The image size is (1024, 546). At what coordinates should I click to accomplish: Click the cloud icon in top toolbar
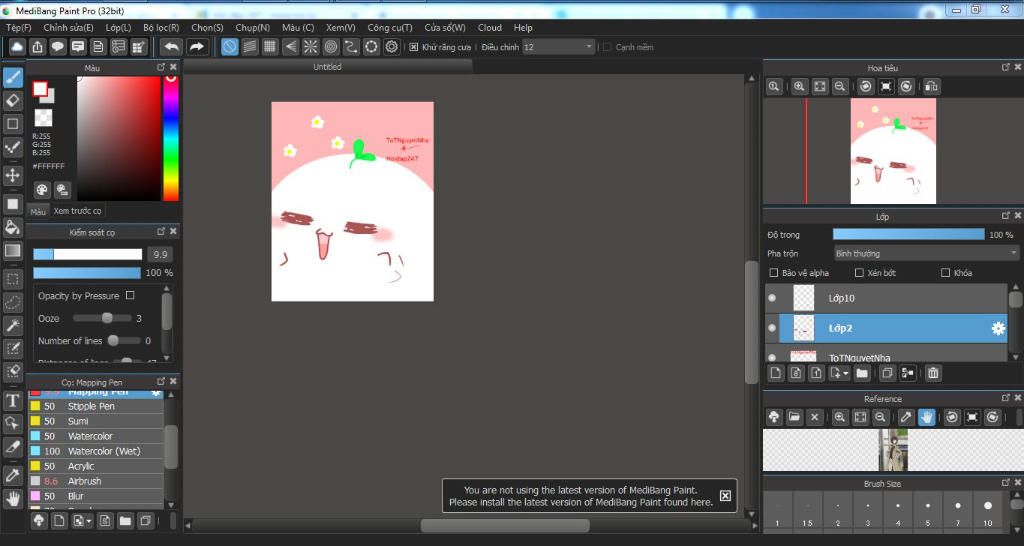(17, 46)
